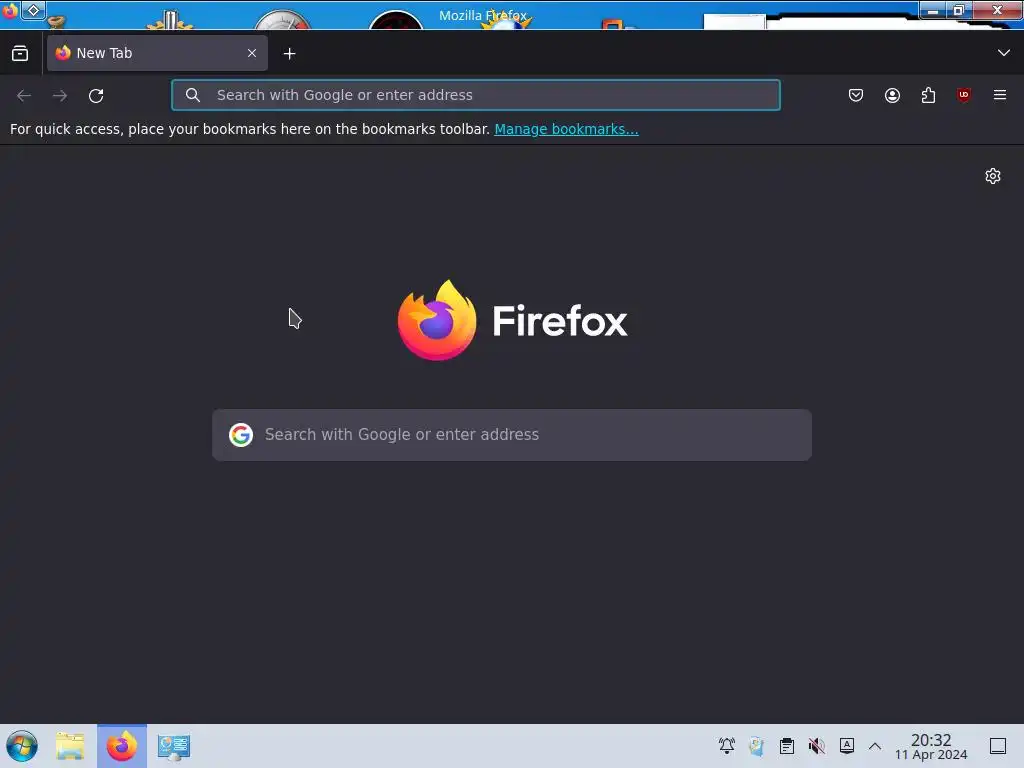Viewport: 1024px width, 768px height.
Task: Open the Firefox View tab icon
Action: [x=20, y=54]
